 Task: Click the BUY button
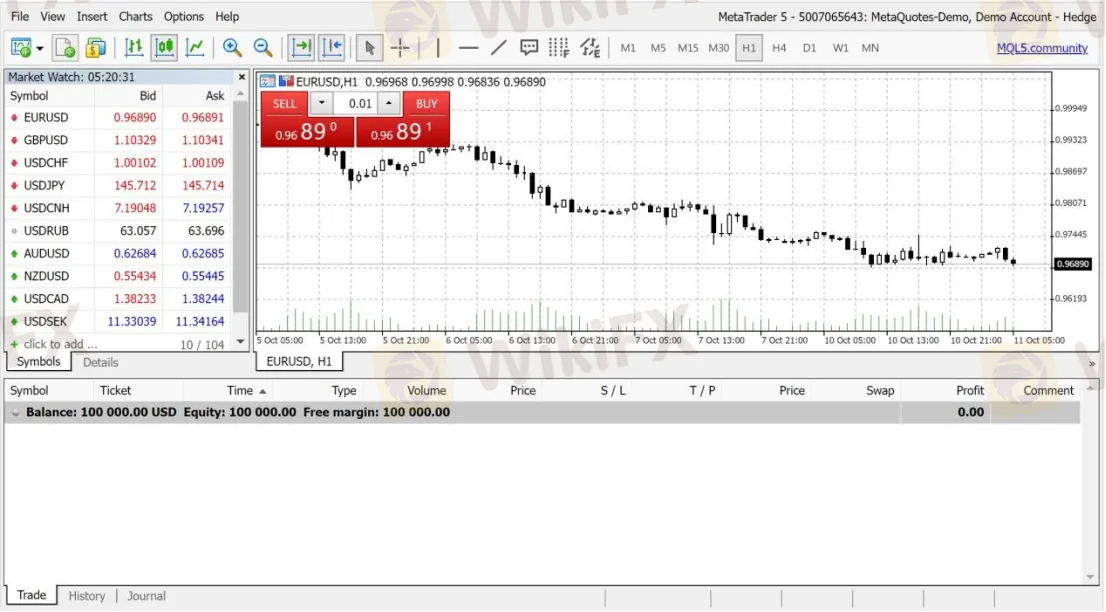pyautogui.click(x=426, y=103)
